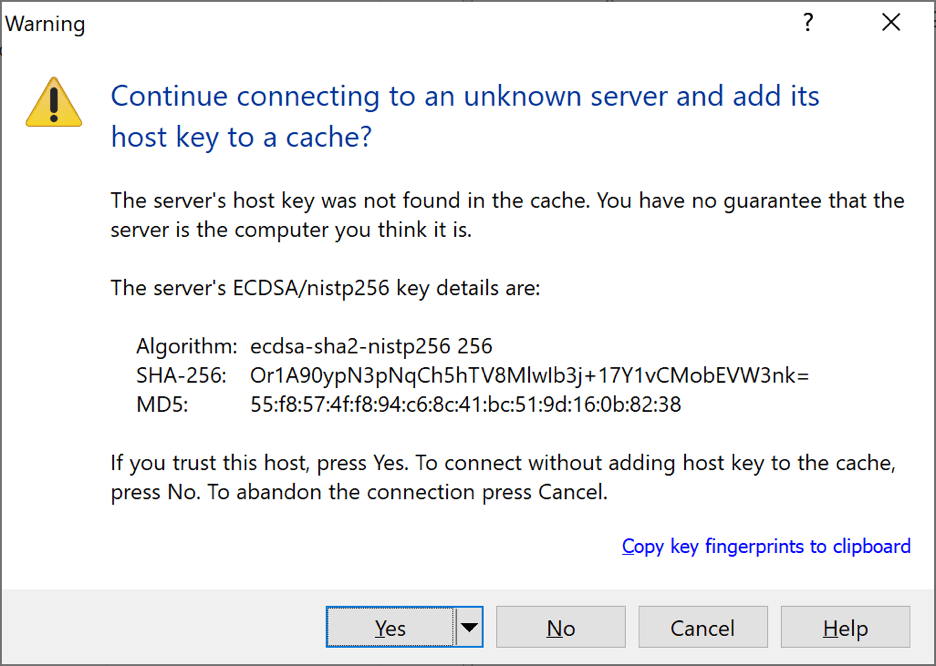The width and height of the screenshot is (936, 666).
Task: Cancel the connection attempt
Action: (x=703, y=628)
